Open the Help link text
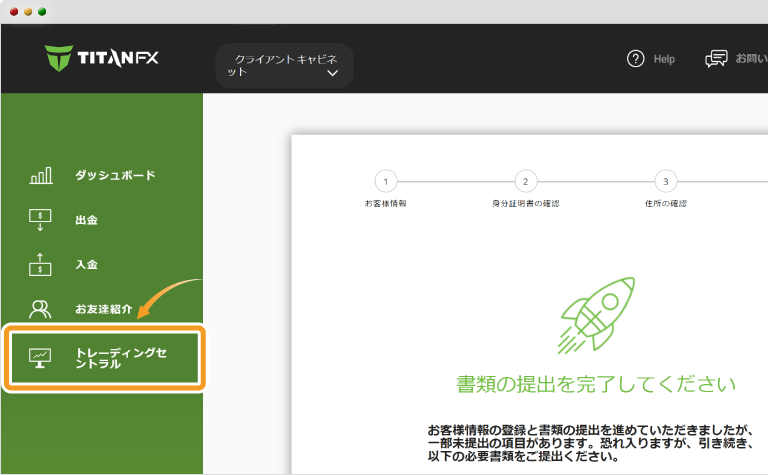Image resolution: width=768 pixels, height=475 pixels. click(664, 59)
